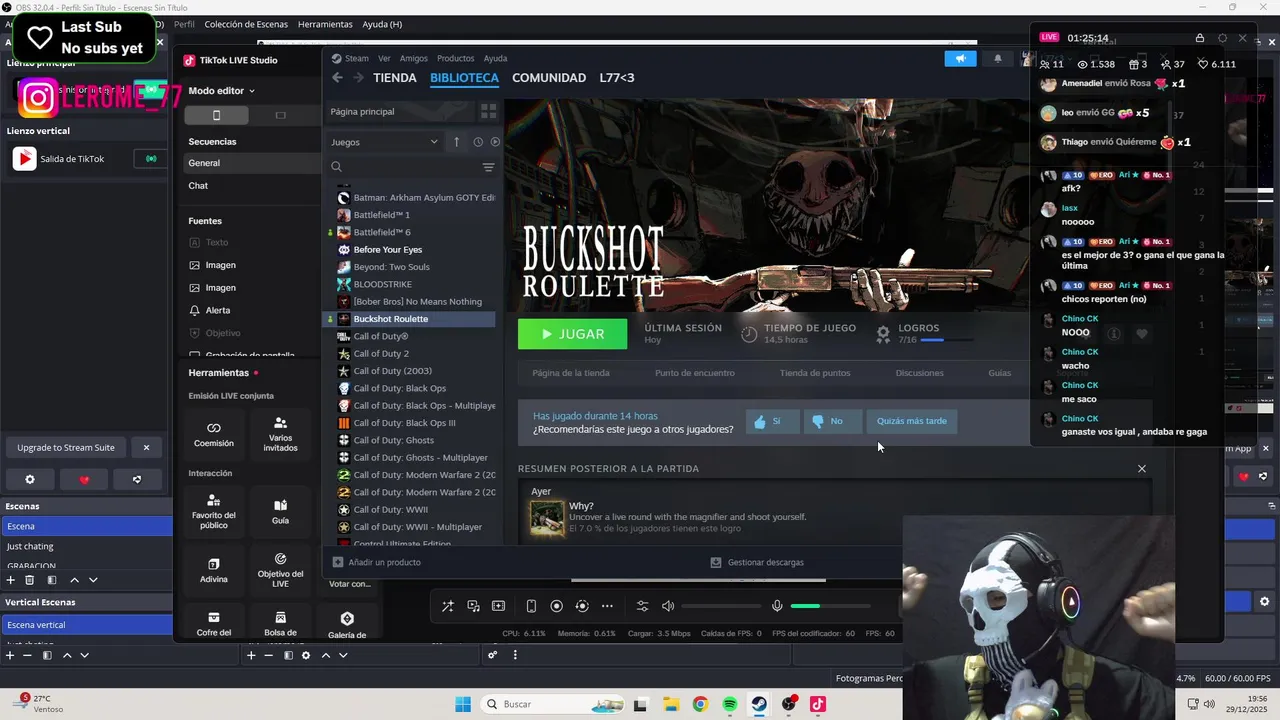Move scene up in Escenas panel
This screenshot has height=720, width=1280.
pos(74,580)
